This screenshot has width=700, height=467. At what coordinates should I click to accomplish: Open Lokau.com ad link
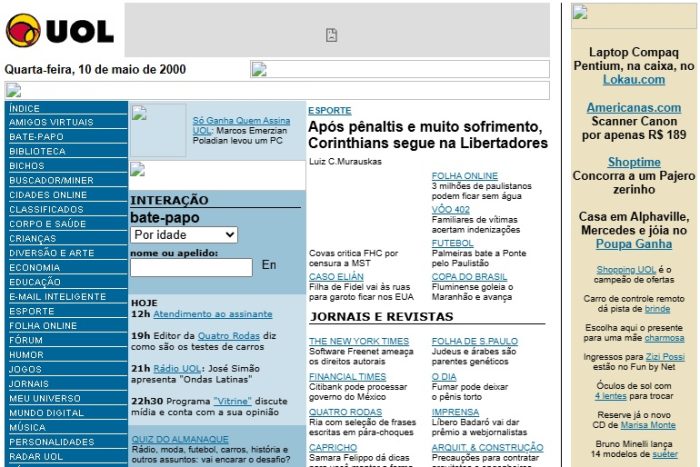point(634,80)
